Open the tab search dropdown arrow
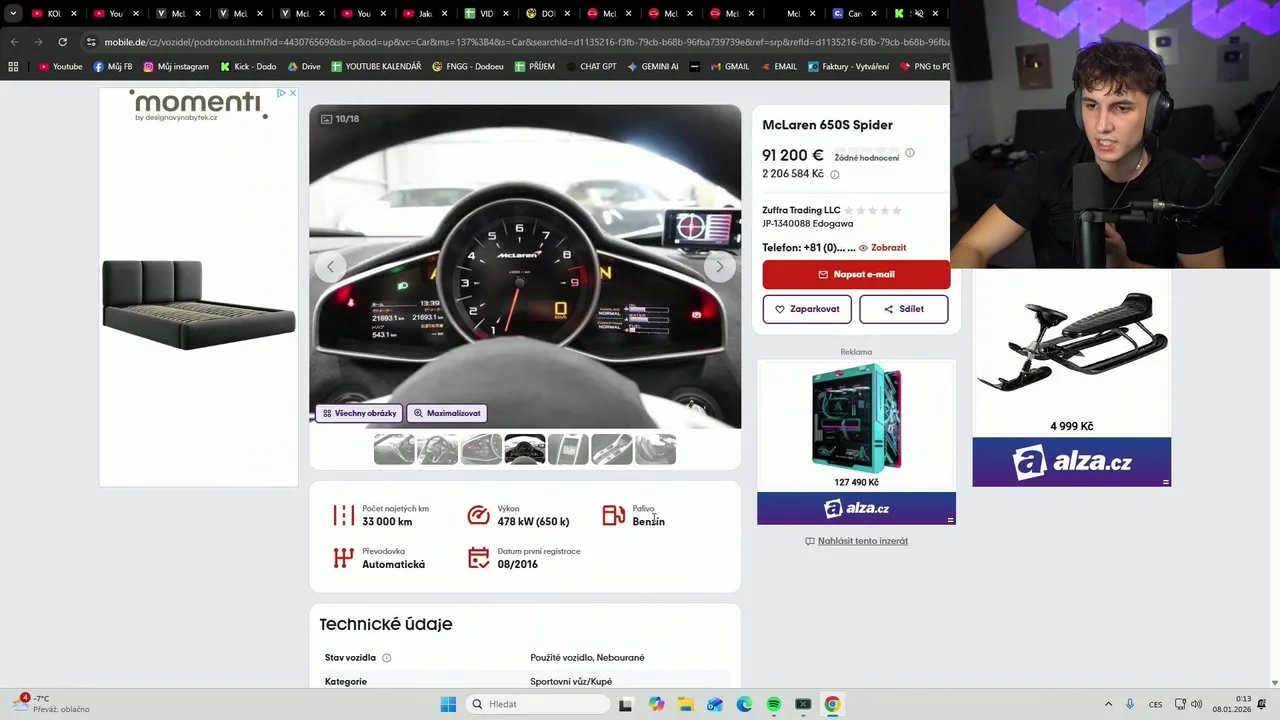This screenshot has height=720, width=1280. click(x=13, y=14)
